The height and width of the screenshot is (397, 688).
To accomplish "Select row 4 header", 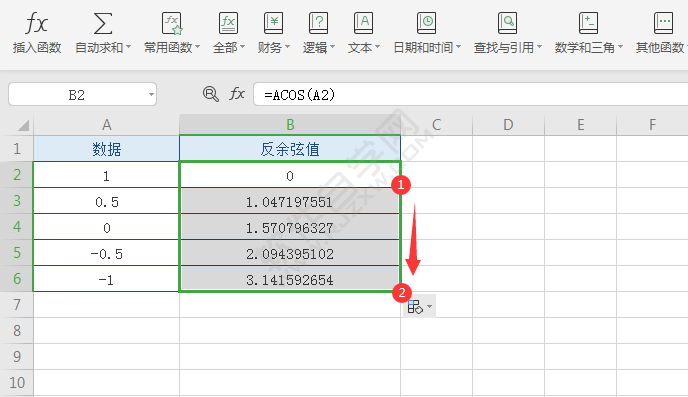I will click(17, 226).
